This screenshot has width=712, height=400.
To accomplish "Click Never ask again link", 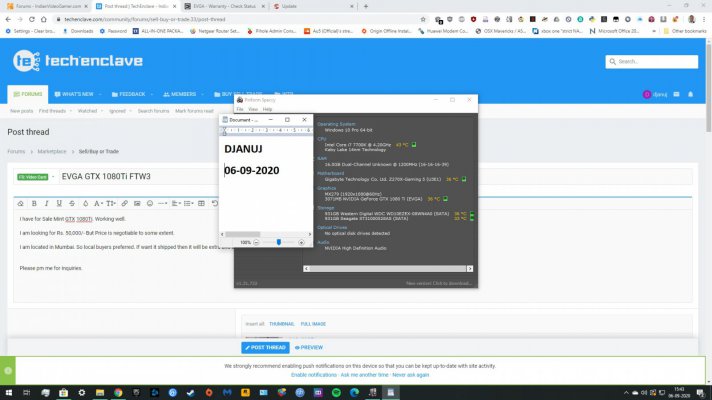I will click(x=410, y=375).
